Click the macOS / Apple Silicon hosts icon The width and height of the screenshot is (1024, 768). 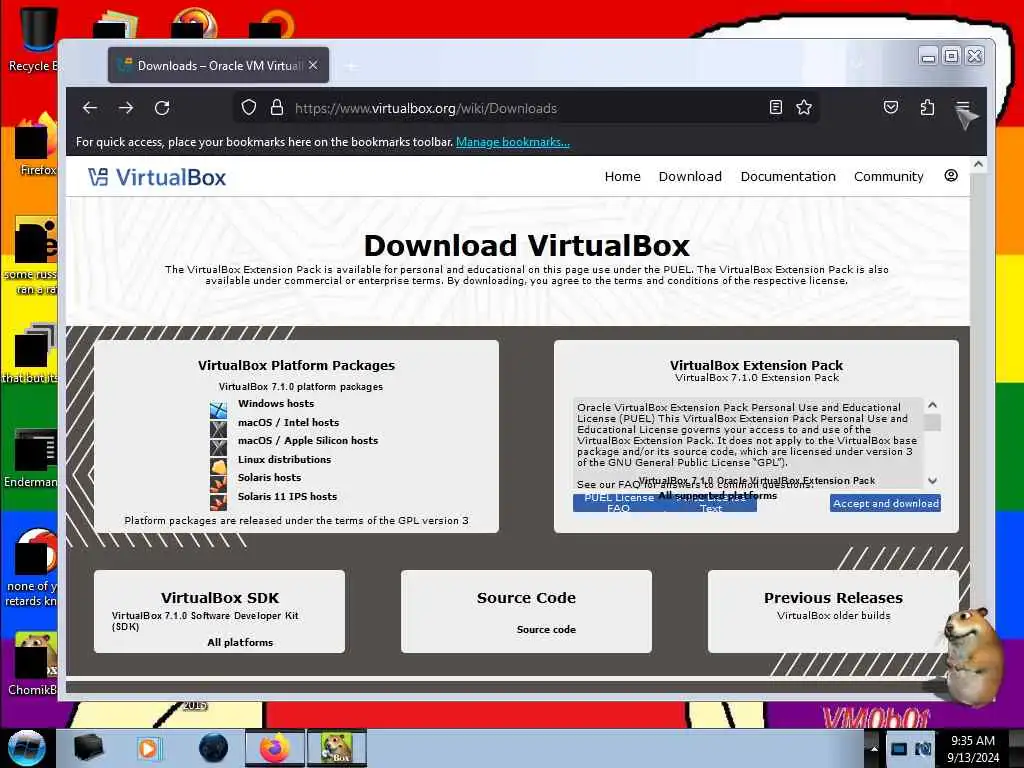pyautogui.click(x=218, y=447)
